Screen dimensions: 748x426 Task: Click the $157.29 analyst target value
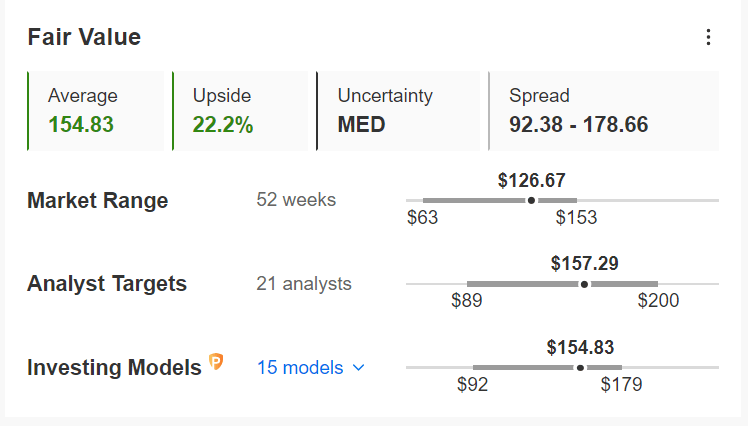[x=584, y=263]
